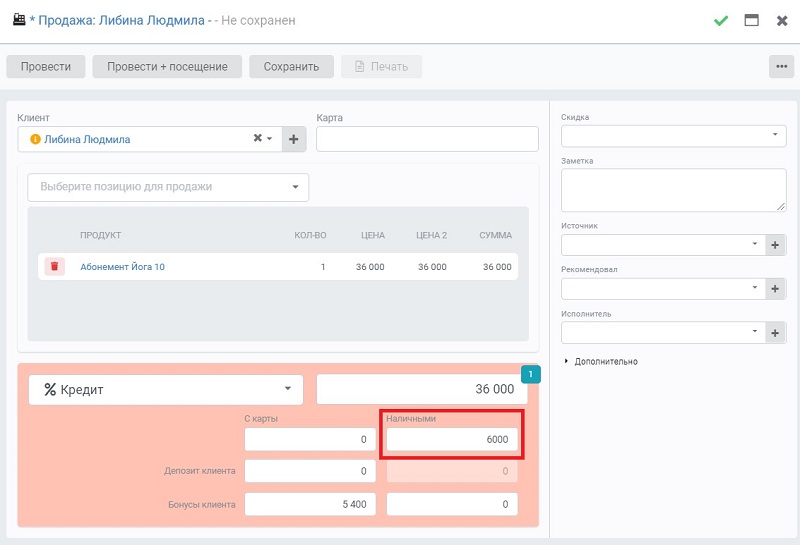Click quantity cell 1 of Абонемент Йога
Viewport: 800px width, 545px height.
tap(323, 267)
